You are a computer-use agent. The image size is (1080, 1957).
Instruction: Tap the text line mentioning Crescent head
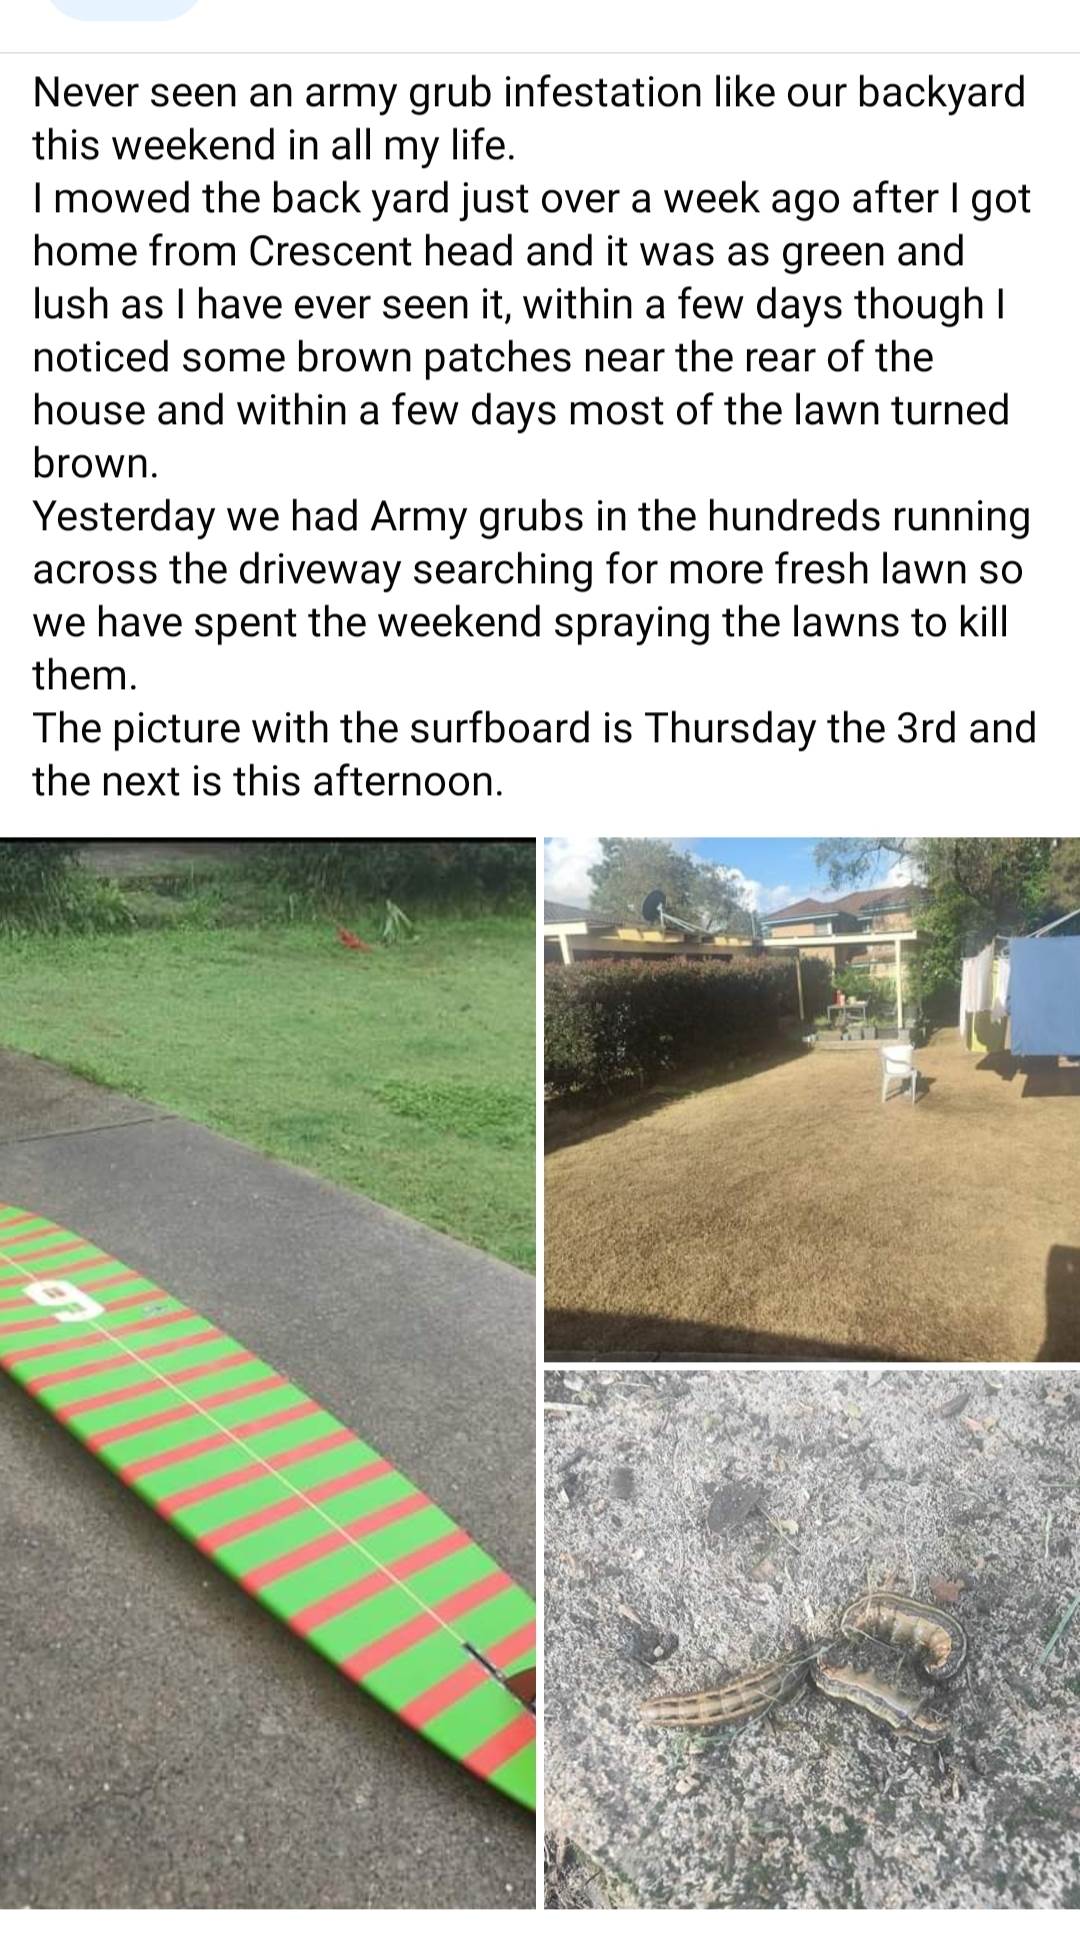pyautogui.click(x=498, y=251)
